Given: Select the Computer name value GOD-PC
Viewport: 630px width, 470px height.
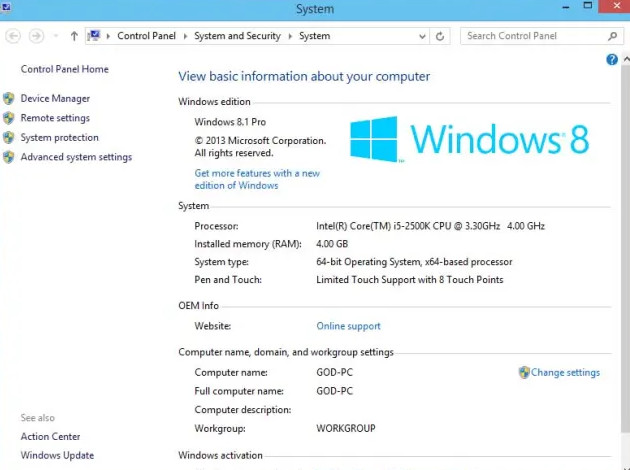Looking at the screenshot, I should [x=334, y=372].
